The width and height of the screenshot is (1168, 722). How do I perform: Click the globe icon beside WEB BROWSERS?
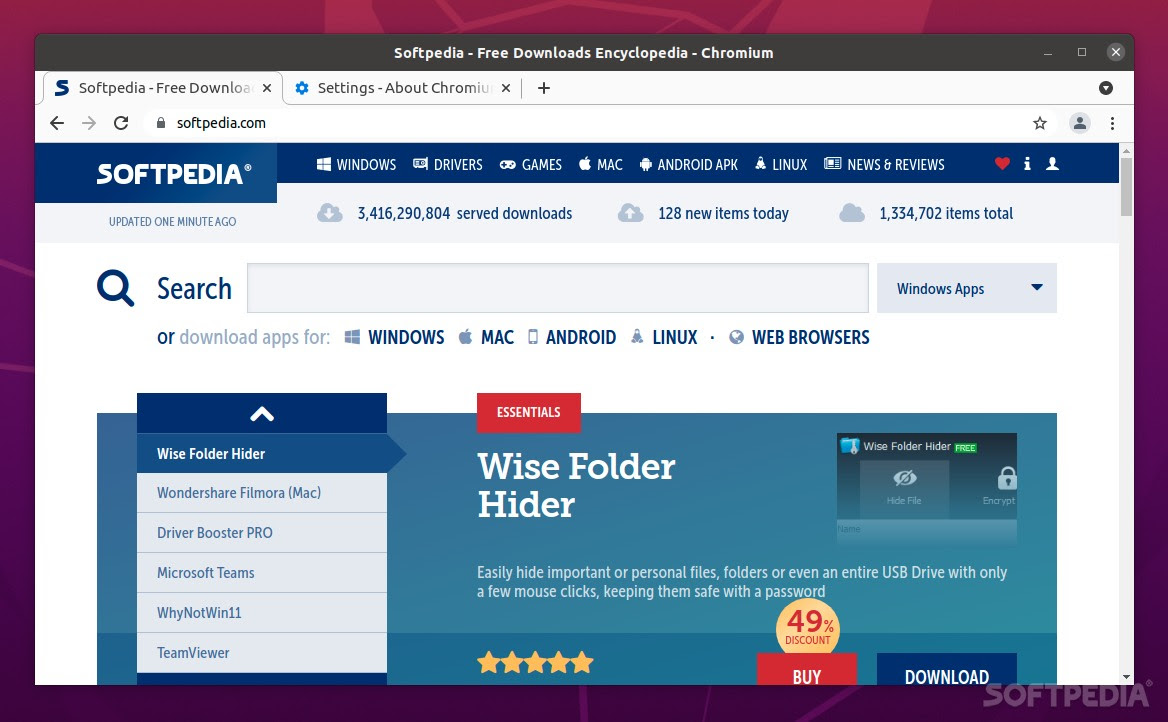click(x=736, y=338)
